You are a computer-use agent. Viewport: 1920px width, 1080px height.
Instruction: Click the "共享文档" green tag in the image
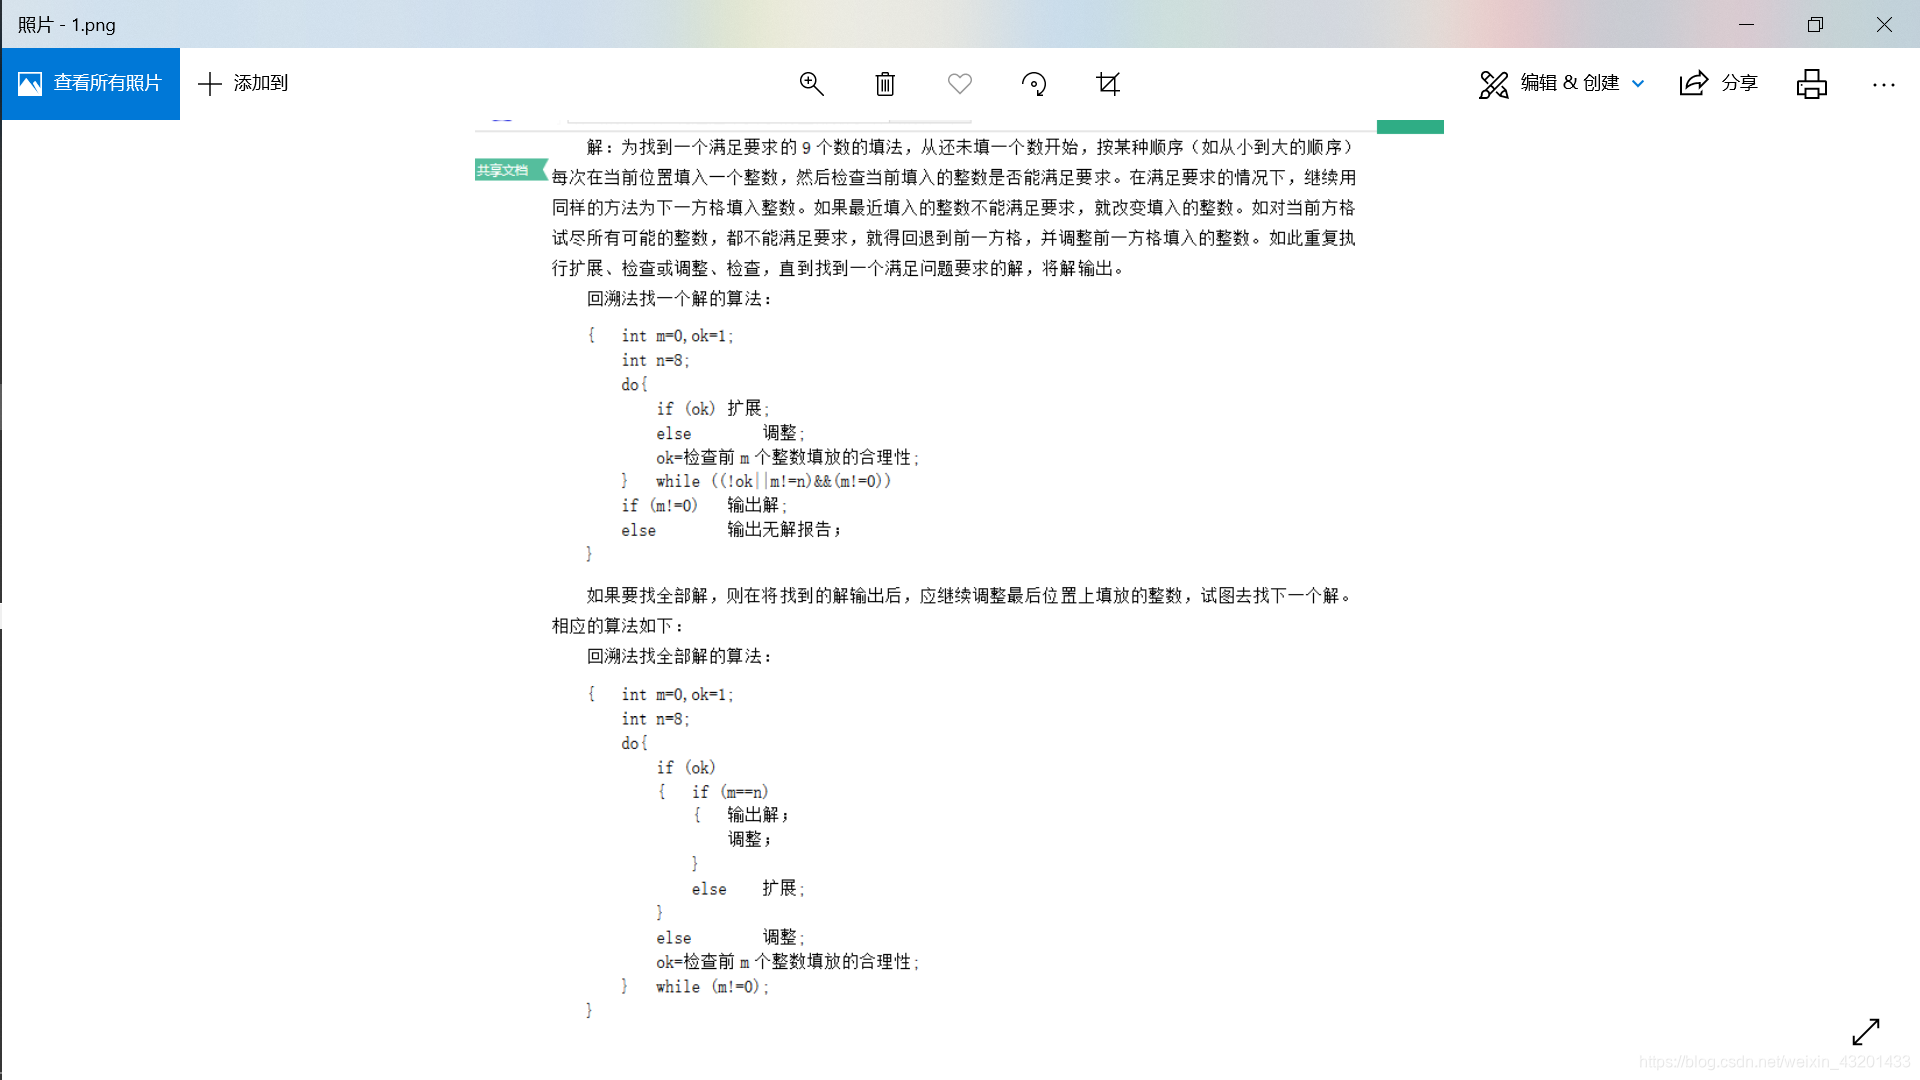510,170
